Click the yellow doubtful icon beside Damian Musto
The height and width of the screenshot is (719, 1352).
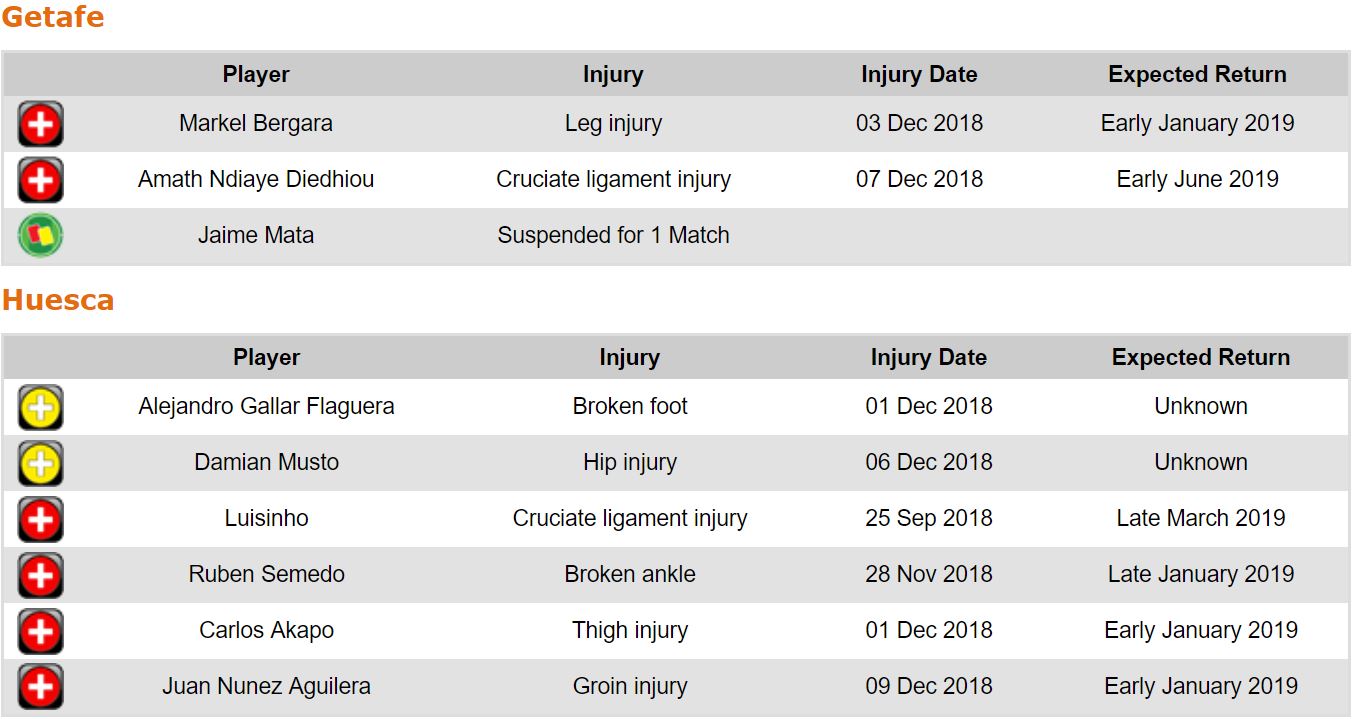[40, 464]
